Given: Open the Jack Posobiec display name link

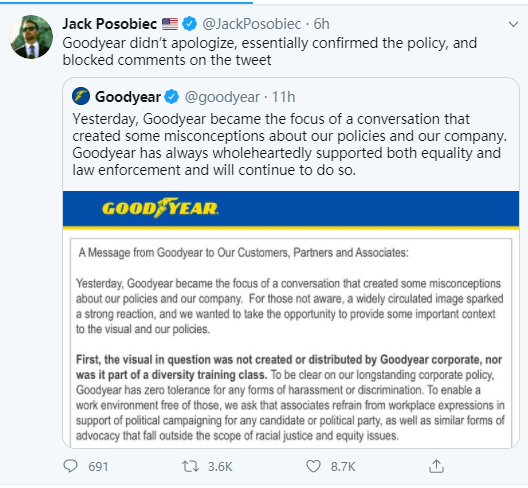Looking at the screenshot, I should (110, 24).
